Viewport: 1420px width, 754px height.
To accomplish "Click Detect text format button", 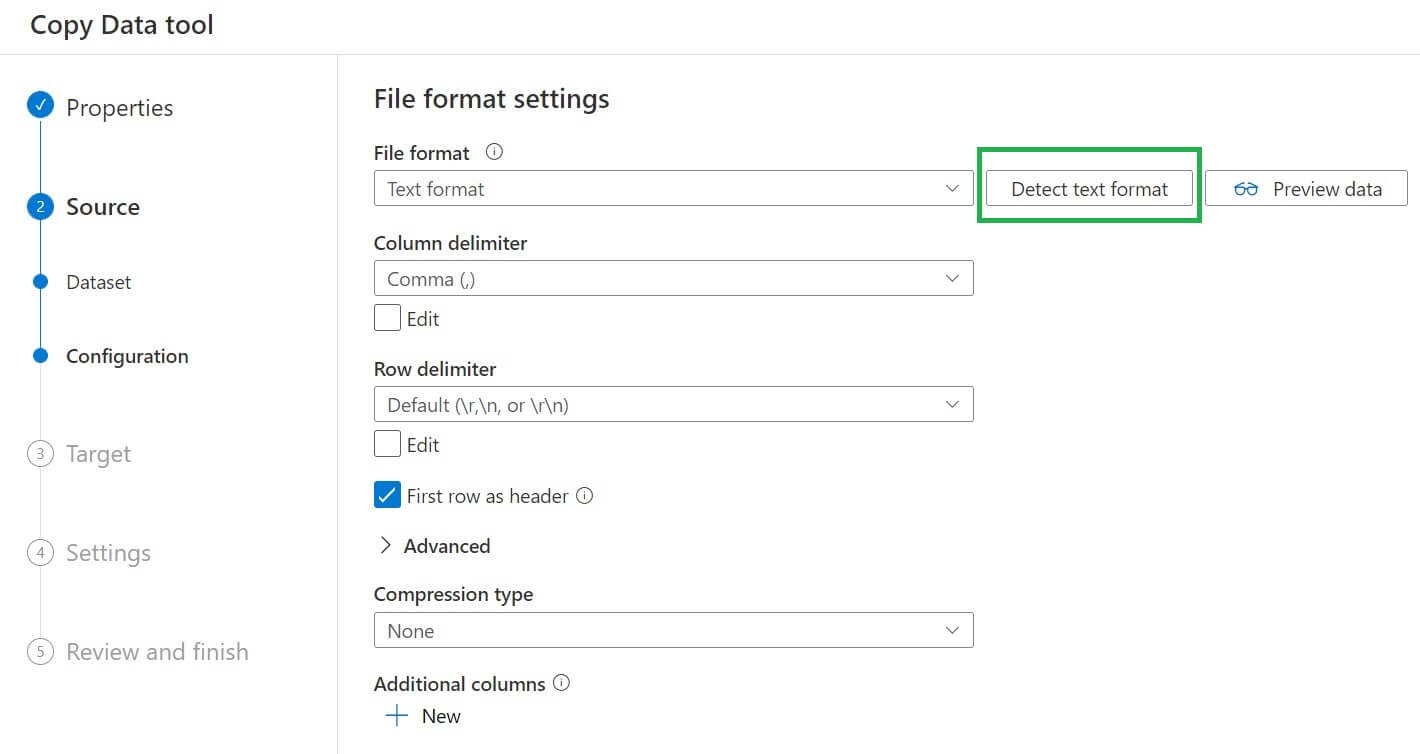I will coord(1089,188).
